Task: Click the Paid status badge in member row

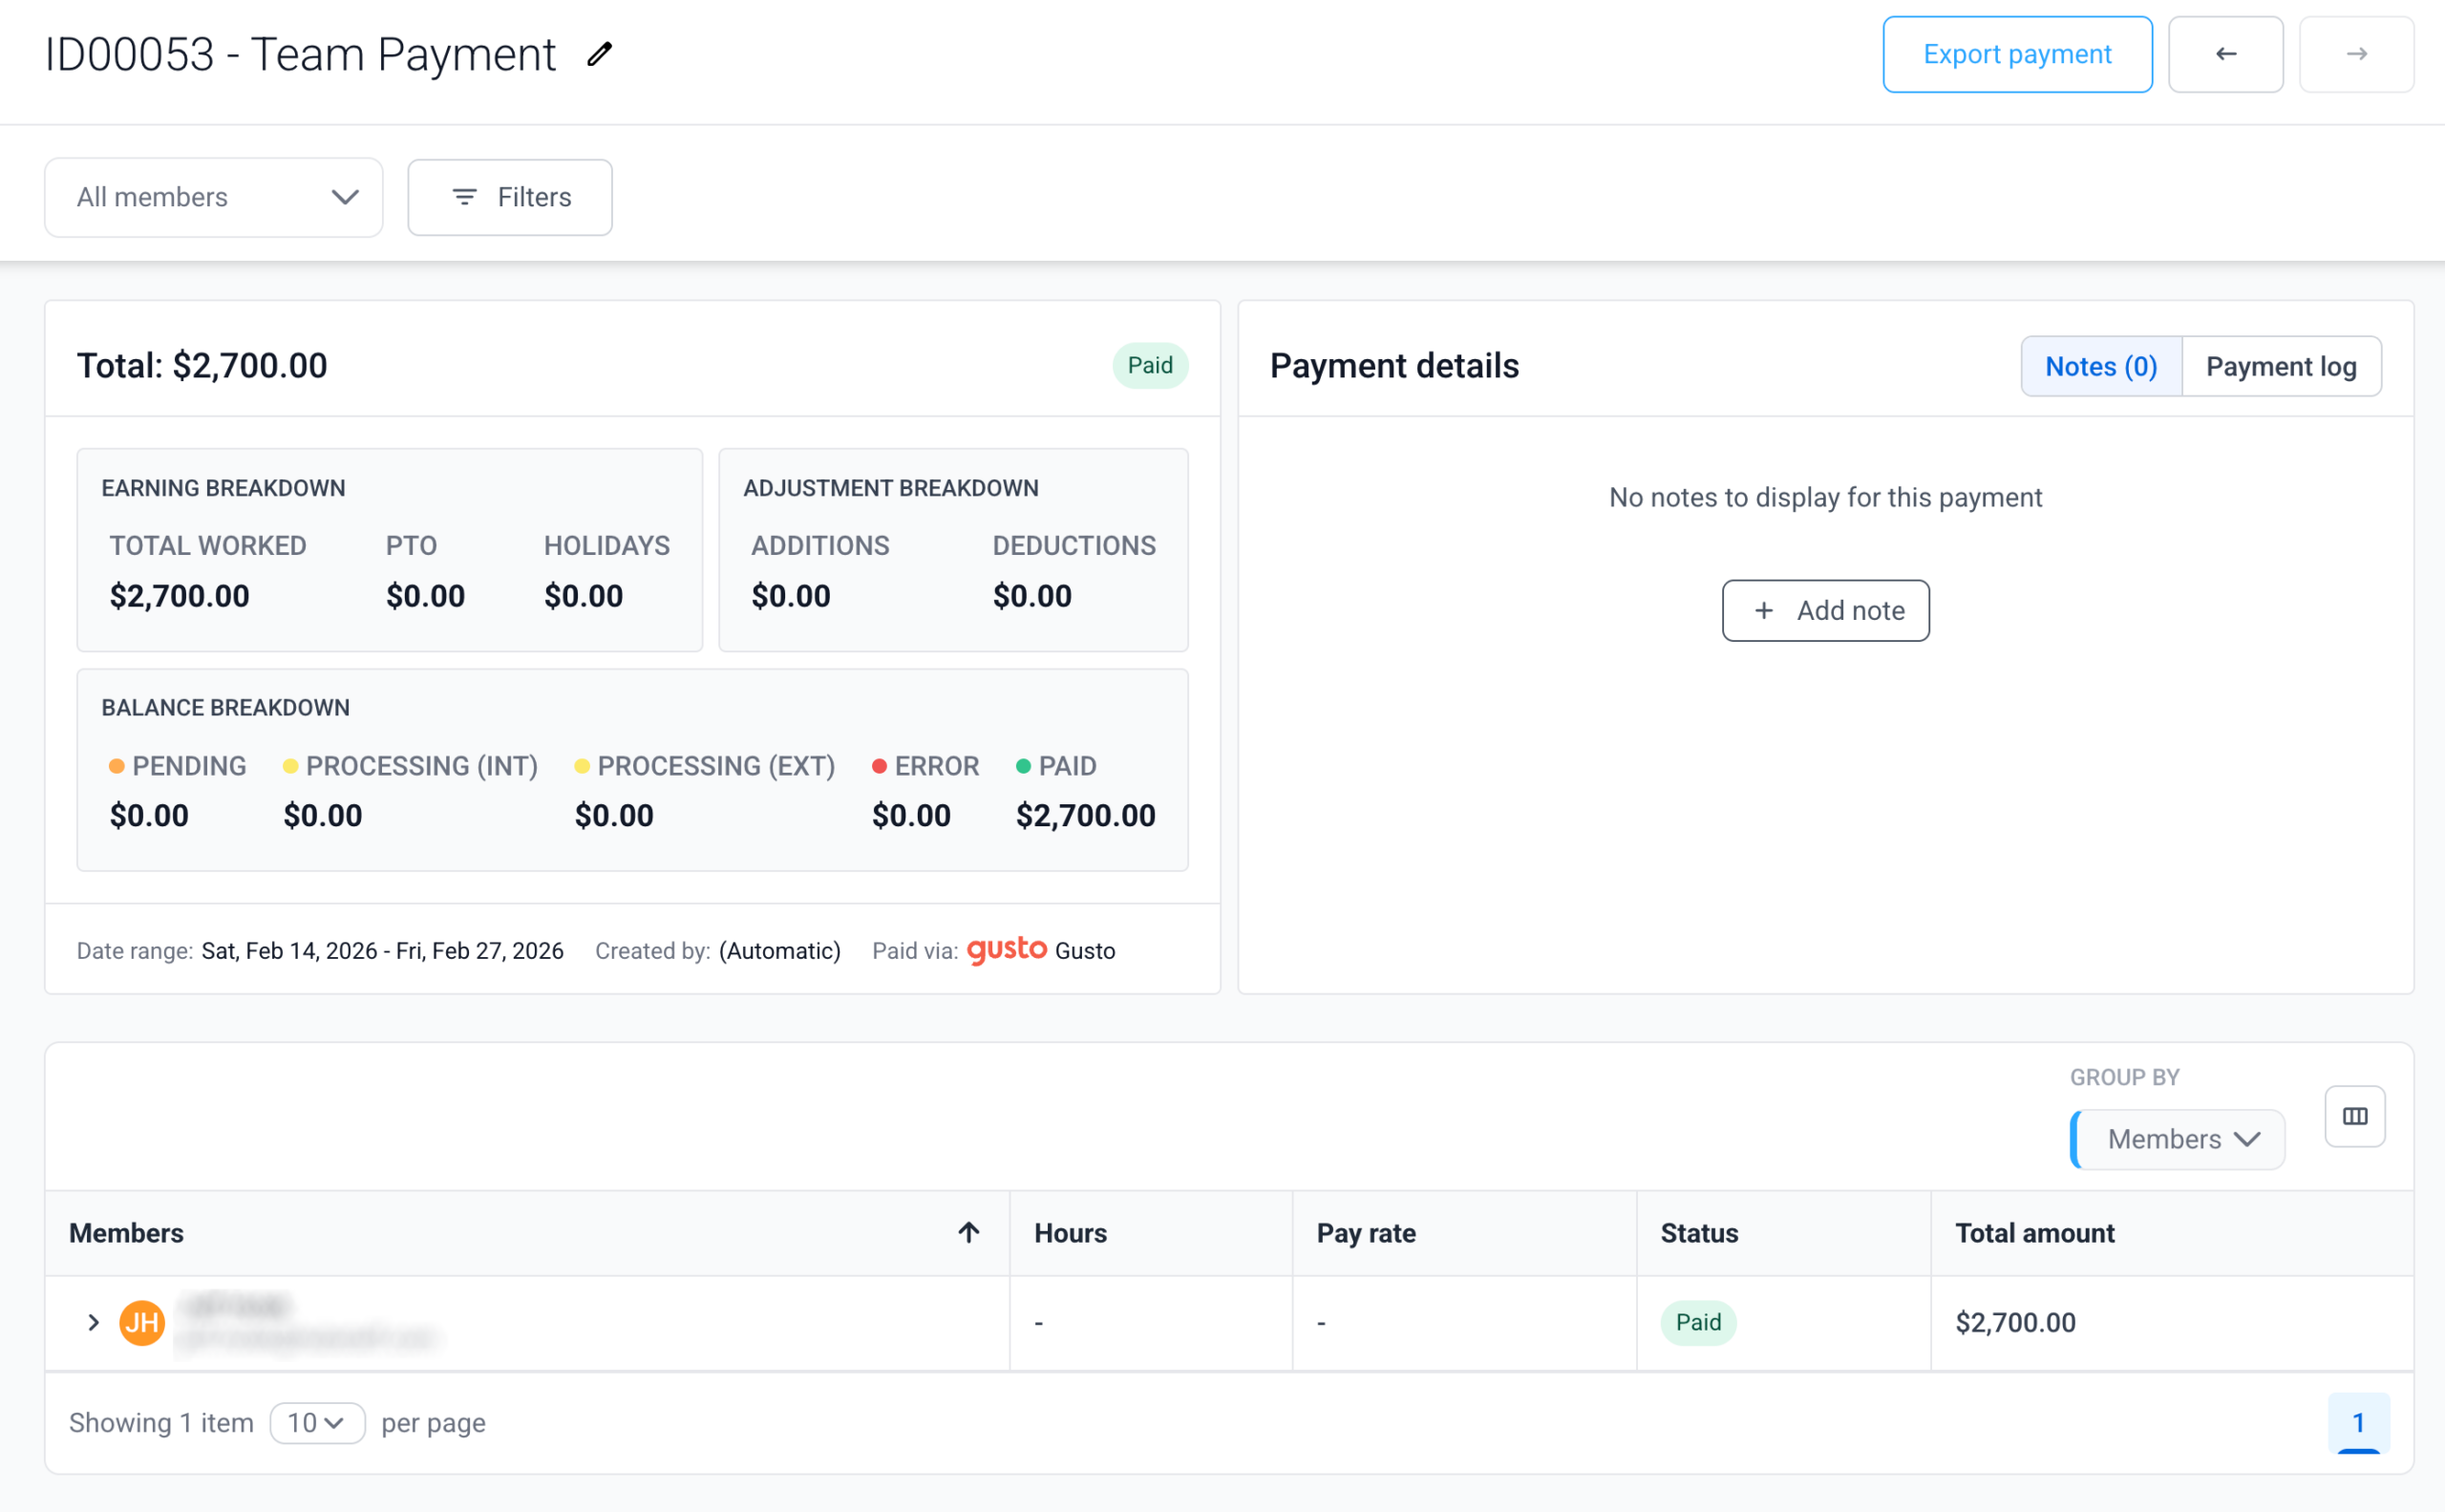Action: 1697,1322
